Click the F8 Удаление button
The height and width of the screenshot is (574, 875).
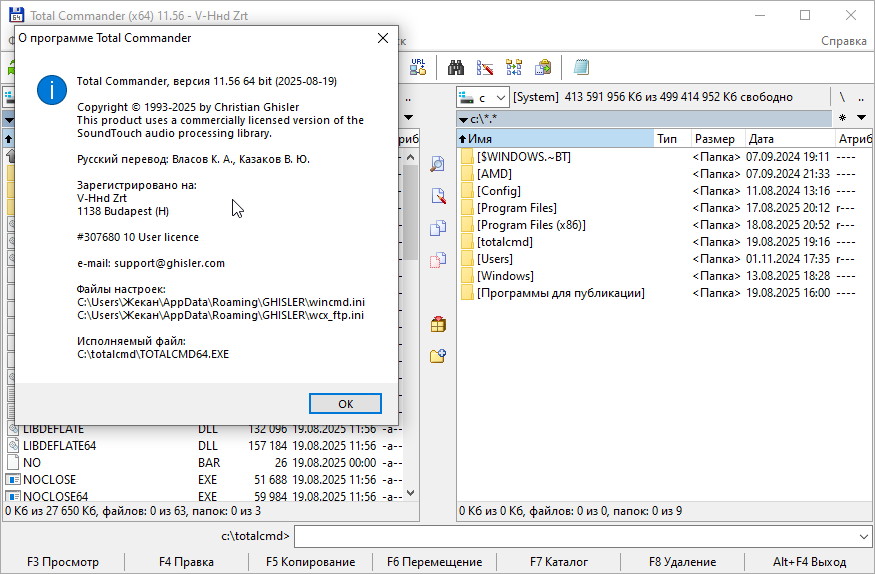[x=682, y=562]
